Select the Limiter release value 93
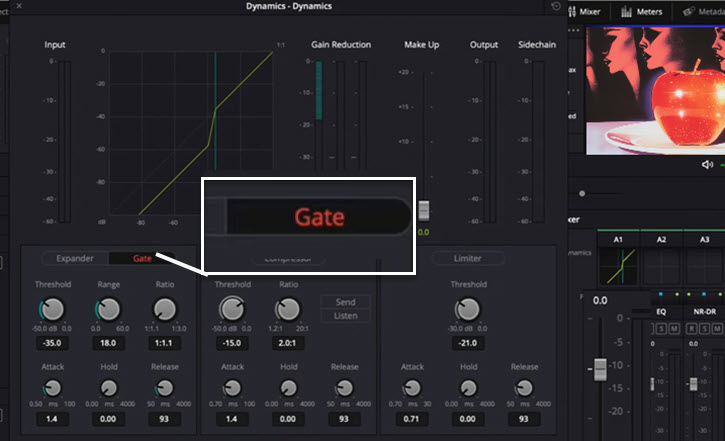The width and height of the screenshot is (725, 441). (523, 419)
